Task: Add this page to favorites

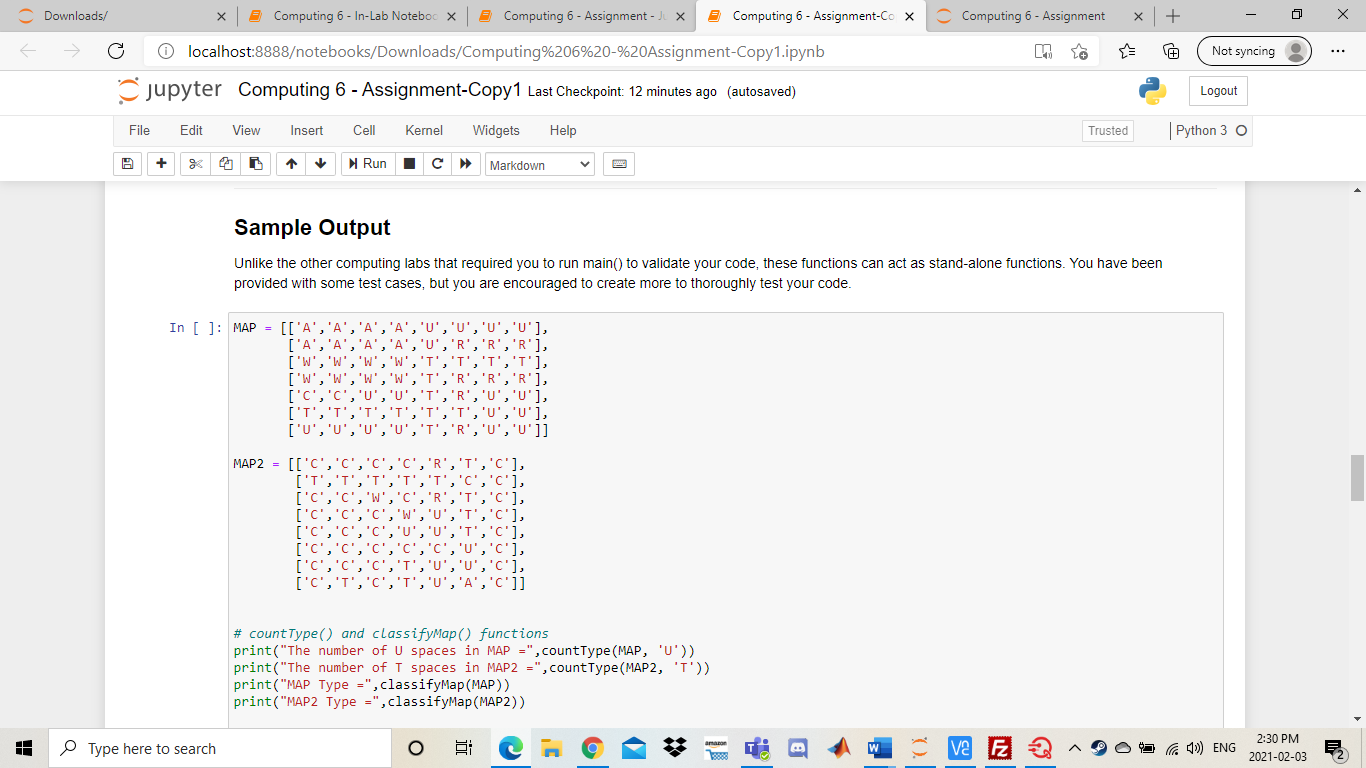Action: 1079,51
